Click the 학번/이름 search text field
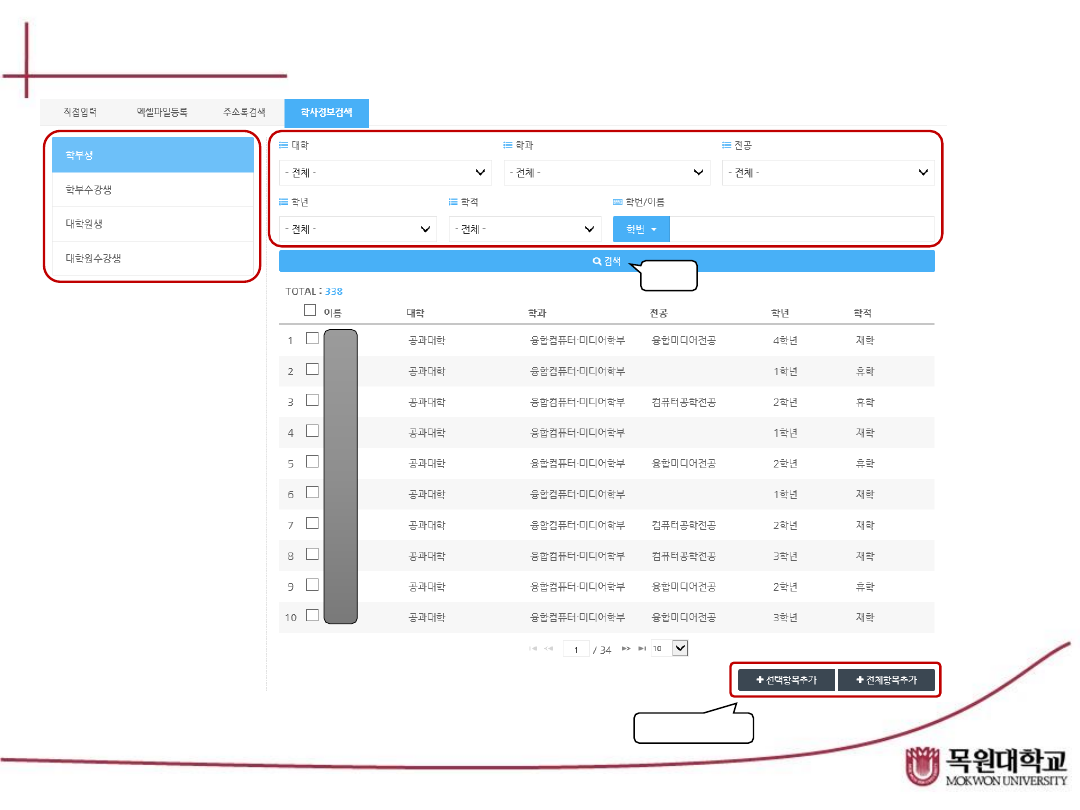Image resolution: width=1080 pixels, height=810 pixels. [801, 229]
